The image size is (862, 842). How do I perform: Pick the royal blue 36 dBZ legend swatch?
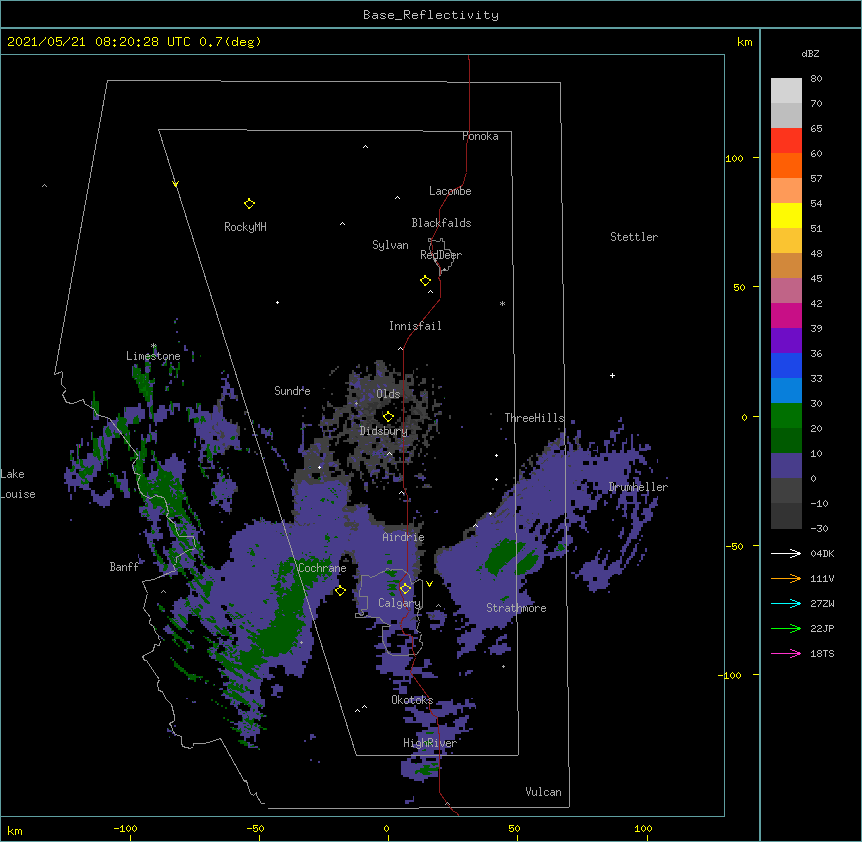786,365
